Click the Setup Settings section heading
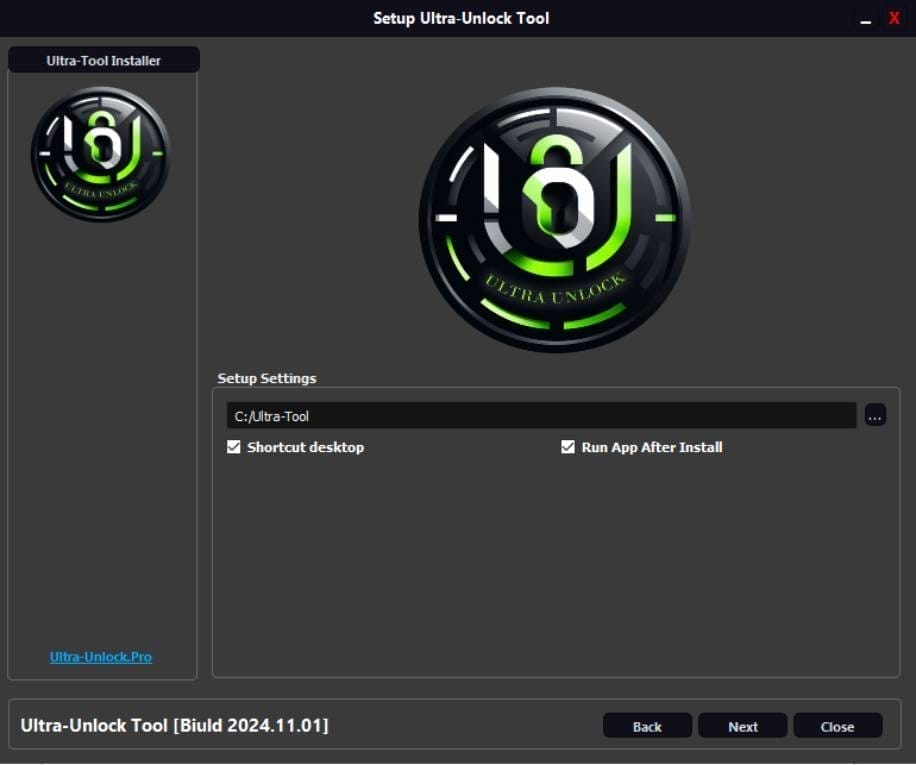The image size is (916, 765). pyautogui.click(x=267, y=378)
